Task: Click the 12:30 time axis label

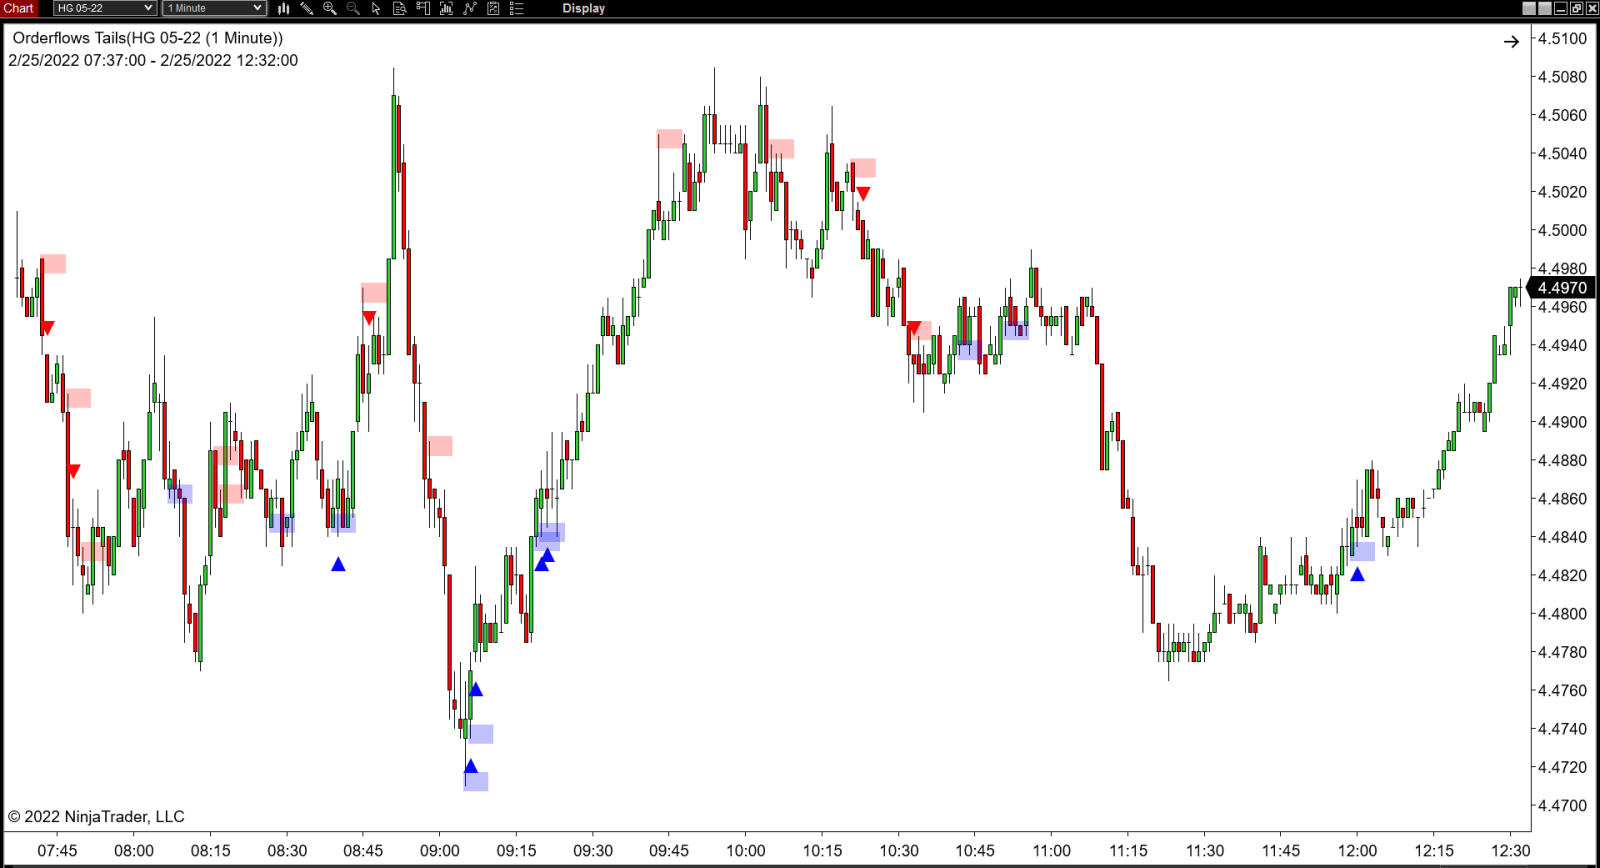Action: coord(1510,851)
